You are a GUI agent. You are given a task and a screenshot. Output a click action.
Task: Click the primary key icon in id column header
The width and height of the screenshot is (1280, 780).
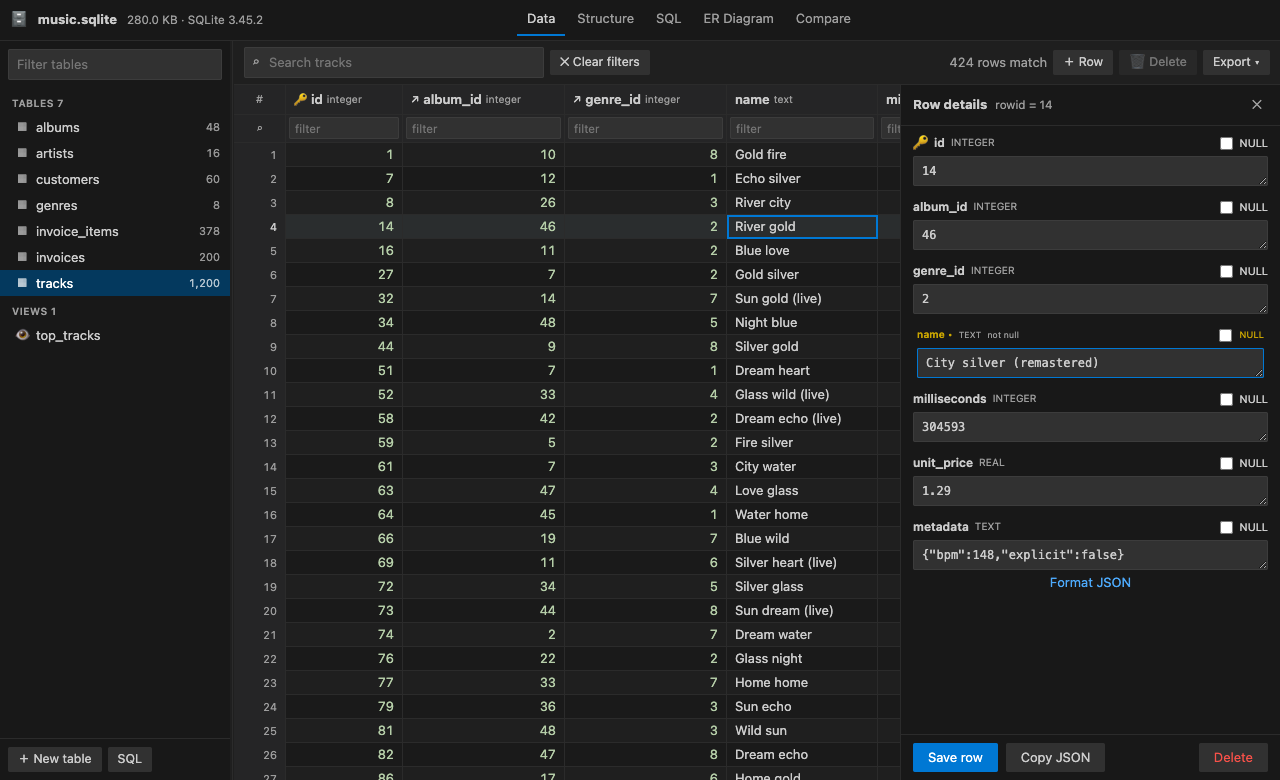tap(300, 99)
